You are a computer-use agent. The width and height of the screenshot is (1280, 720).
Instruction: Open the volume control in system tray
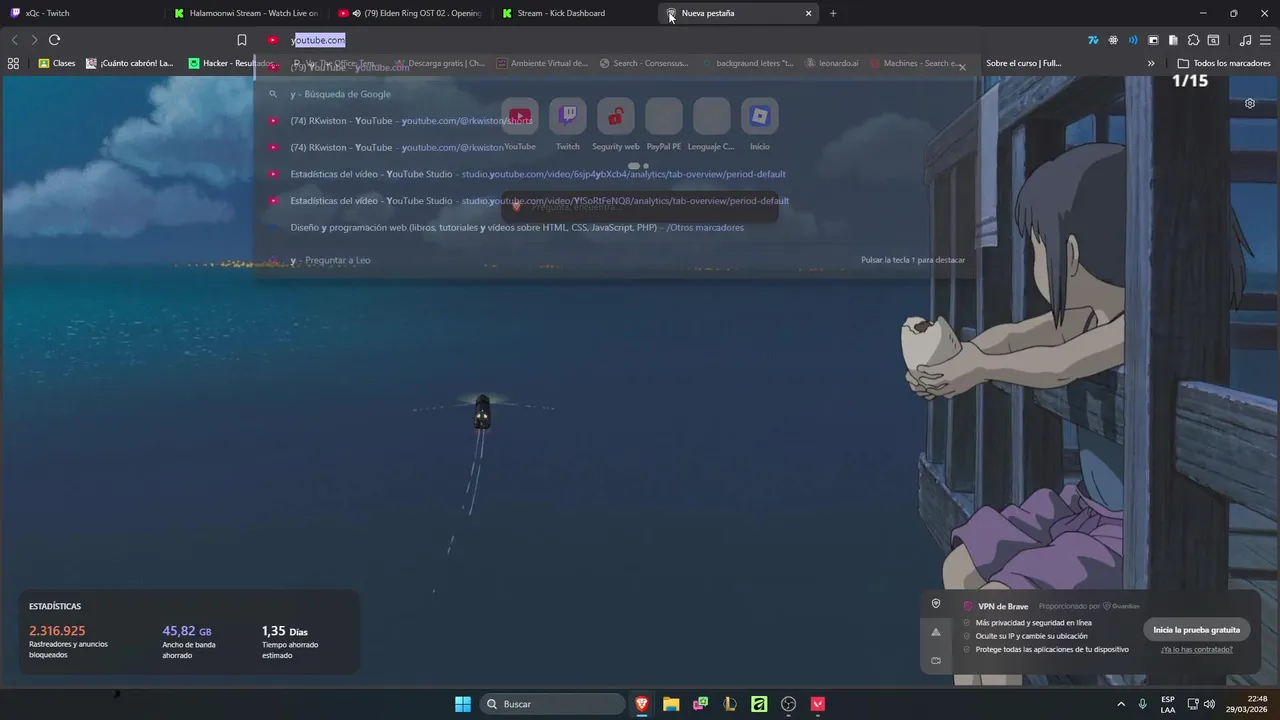[1210, 704]
